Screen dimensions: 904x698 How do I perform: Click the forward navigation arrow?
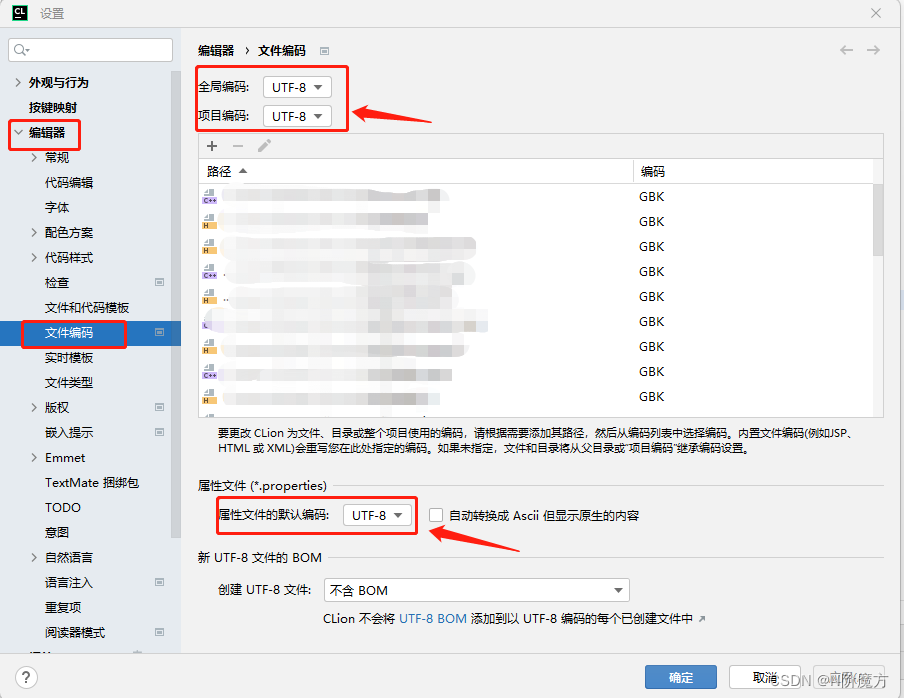pos(873,50)
